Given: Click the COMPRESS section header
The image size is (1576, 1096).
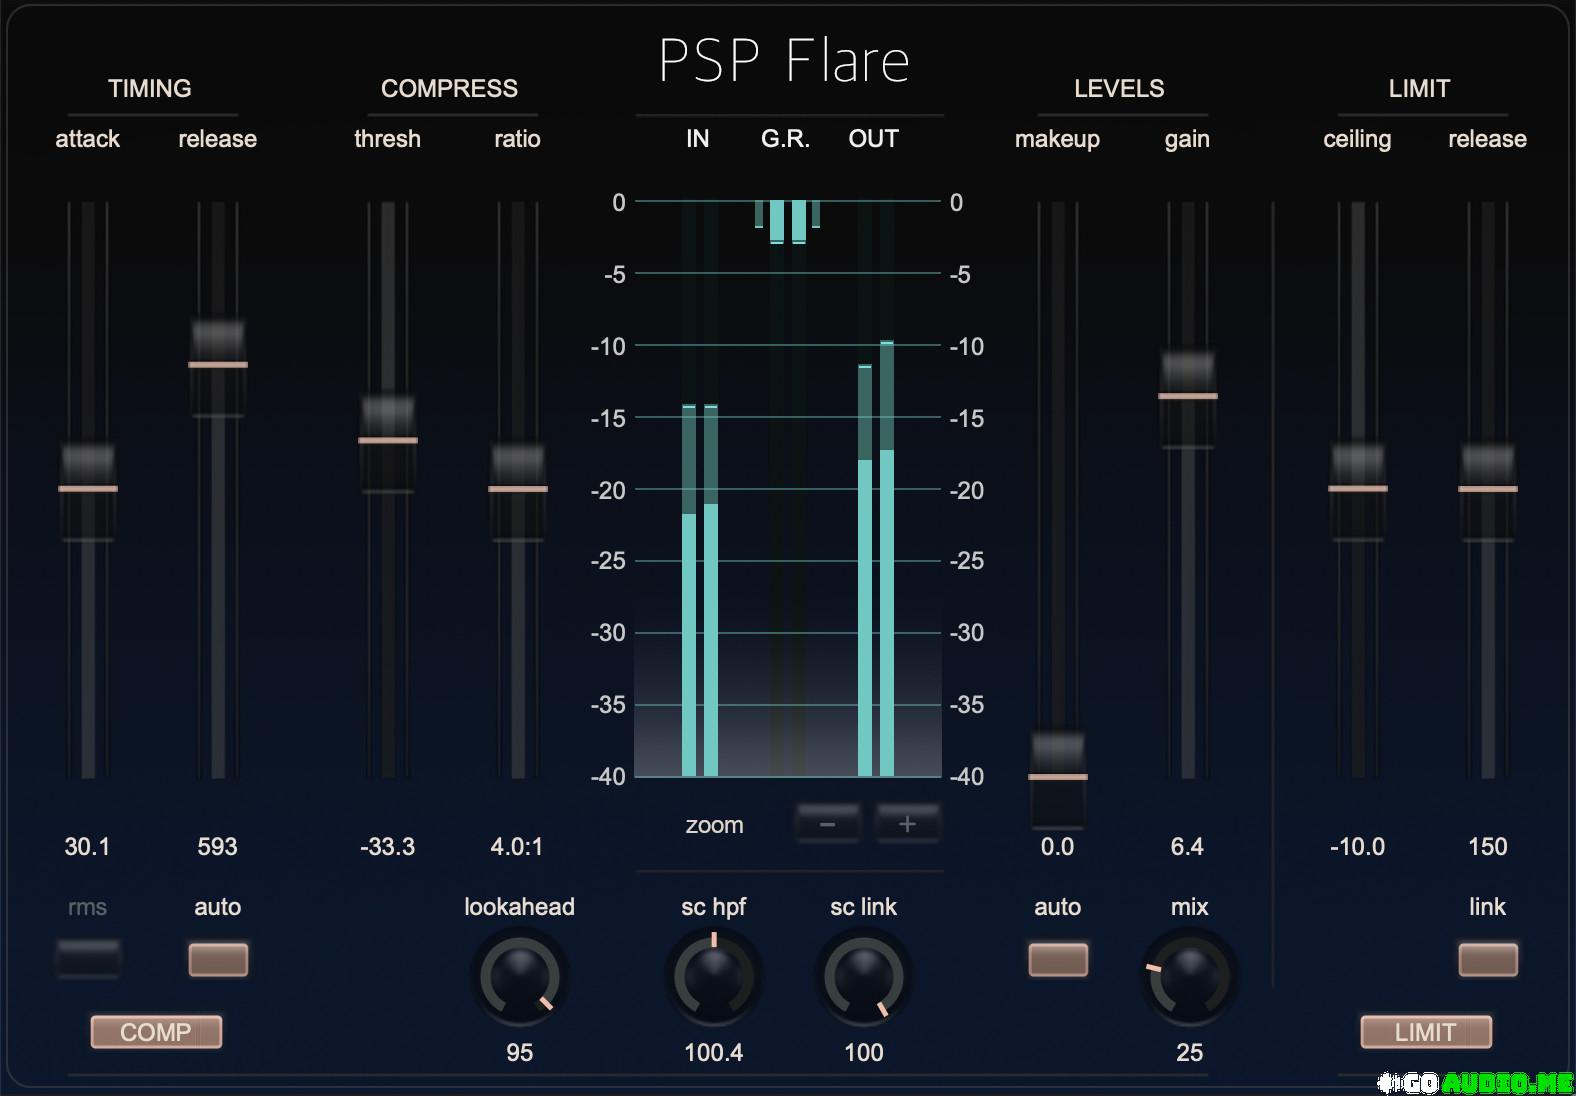Looking at the screenshot, I should (449, 88).
